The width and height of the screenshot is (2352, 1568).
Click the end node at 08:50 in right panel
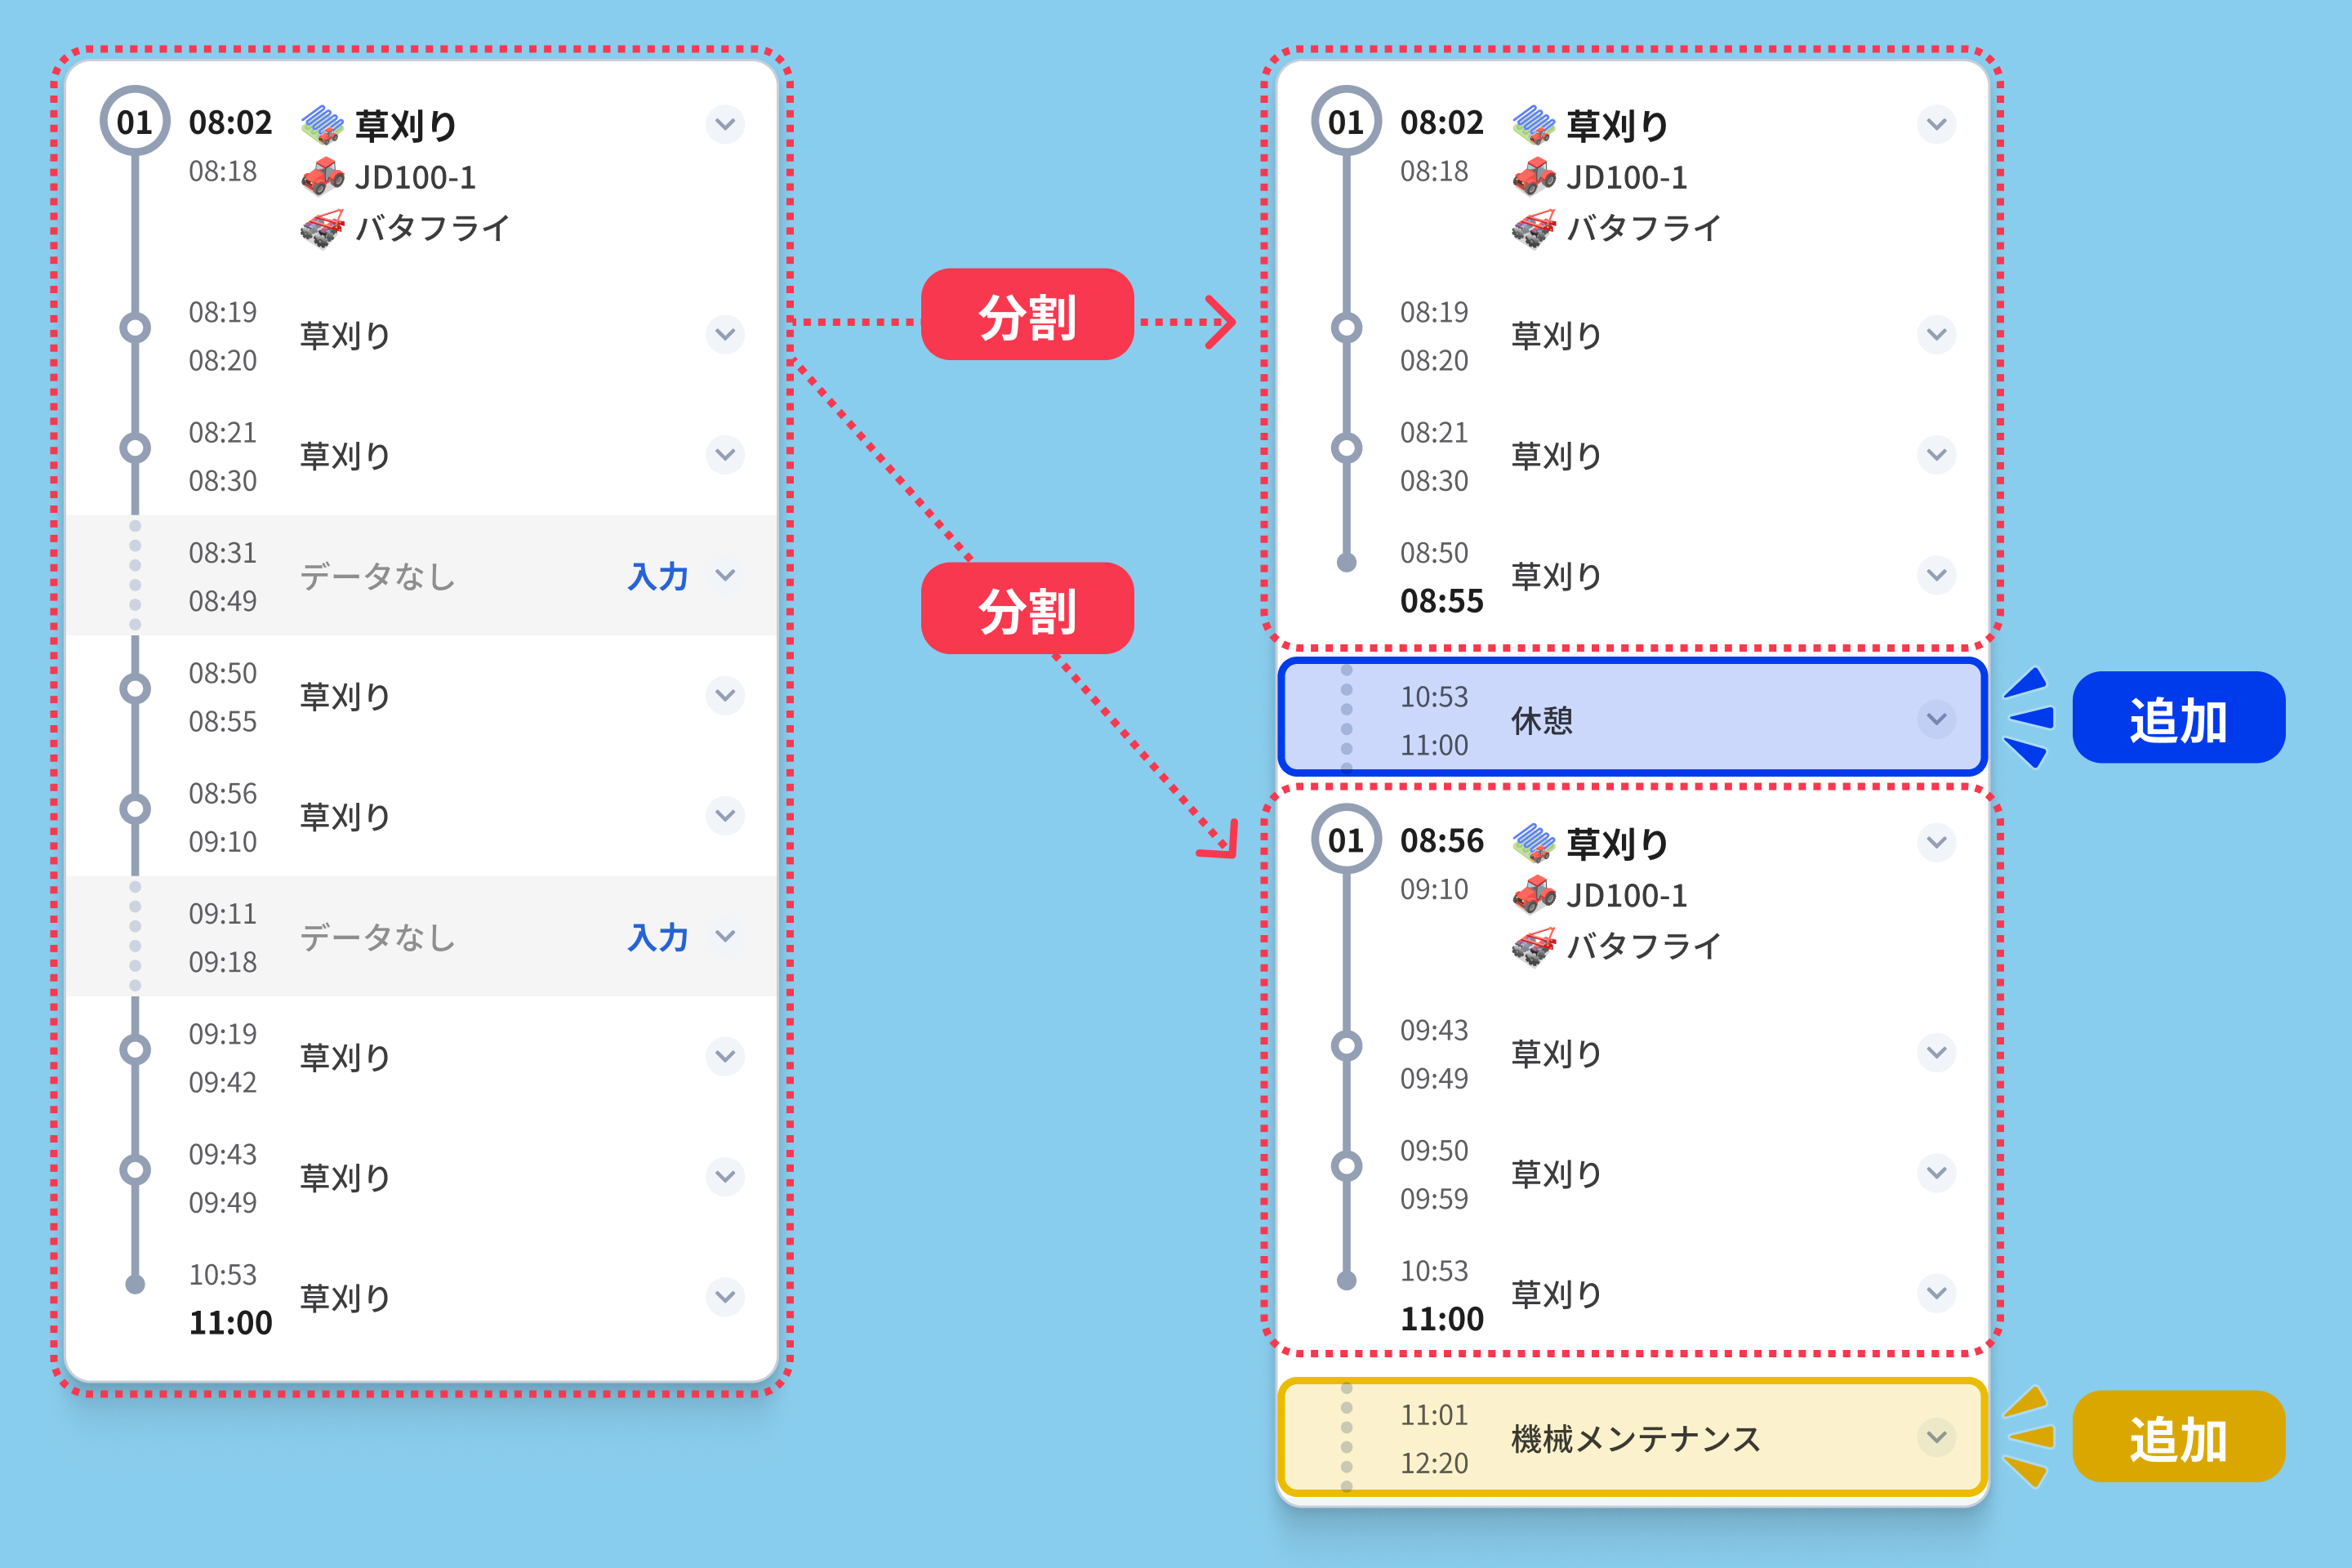tap(1346, 563)
